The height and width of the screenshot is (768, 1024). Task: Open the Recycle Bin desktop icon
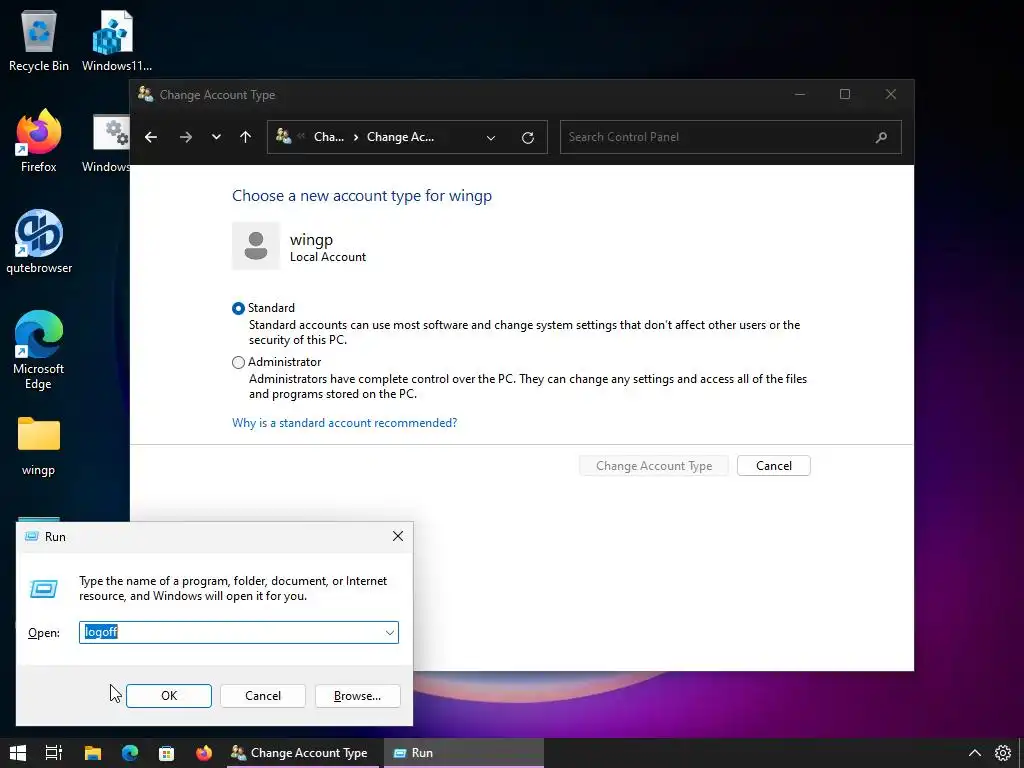tap(39, 40)
